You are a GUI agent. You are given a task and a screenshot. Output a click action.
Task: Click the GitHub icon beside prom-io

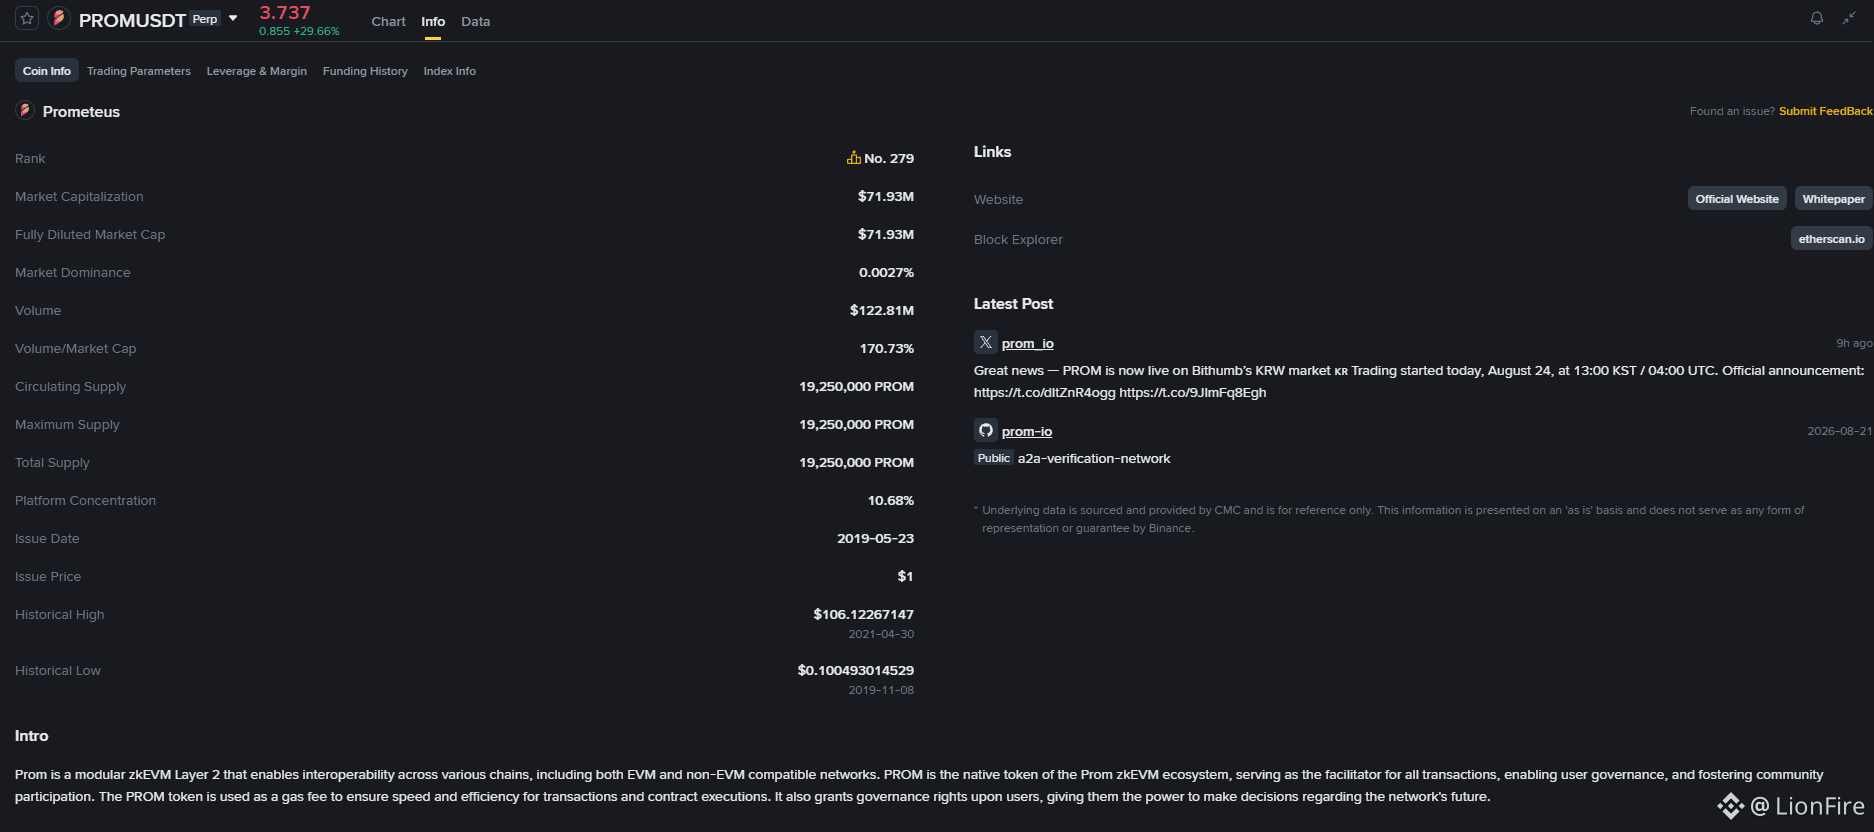(985, 430)
